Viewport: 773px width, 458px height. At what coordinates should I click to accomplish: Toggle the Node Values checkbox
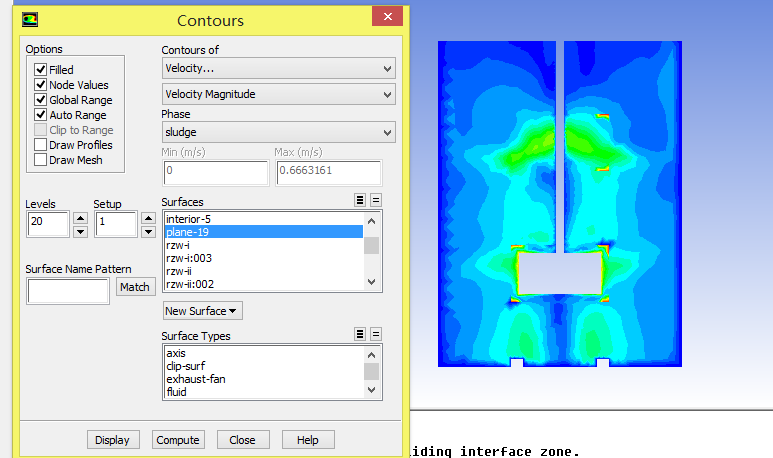pos(40,85)
